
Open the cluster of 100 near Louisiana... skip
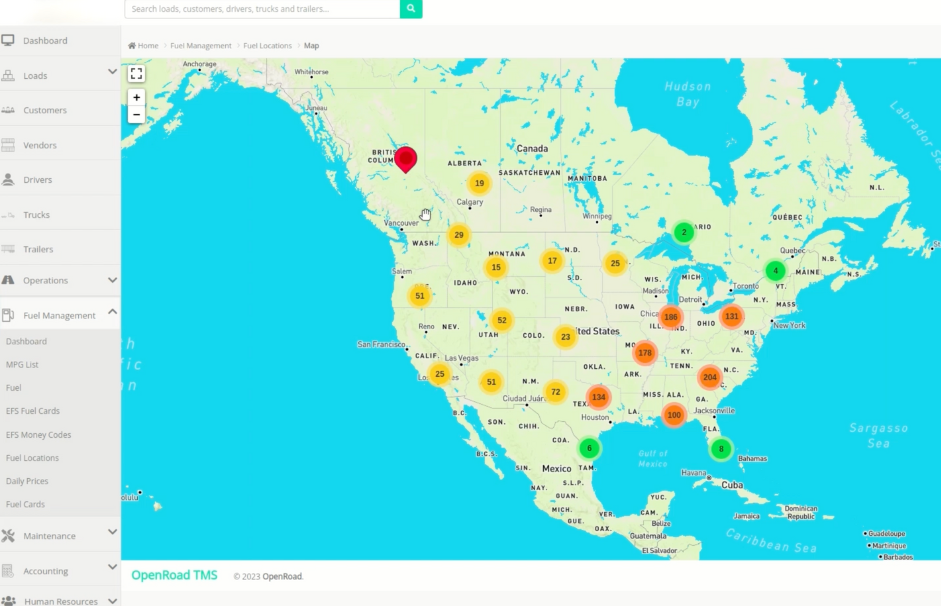click(674, 415)
